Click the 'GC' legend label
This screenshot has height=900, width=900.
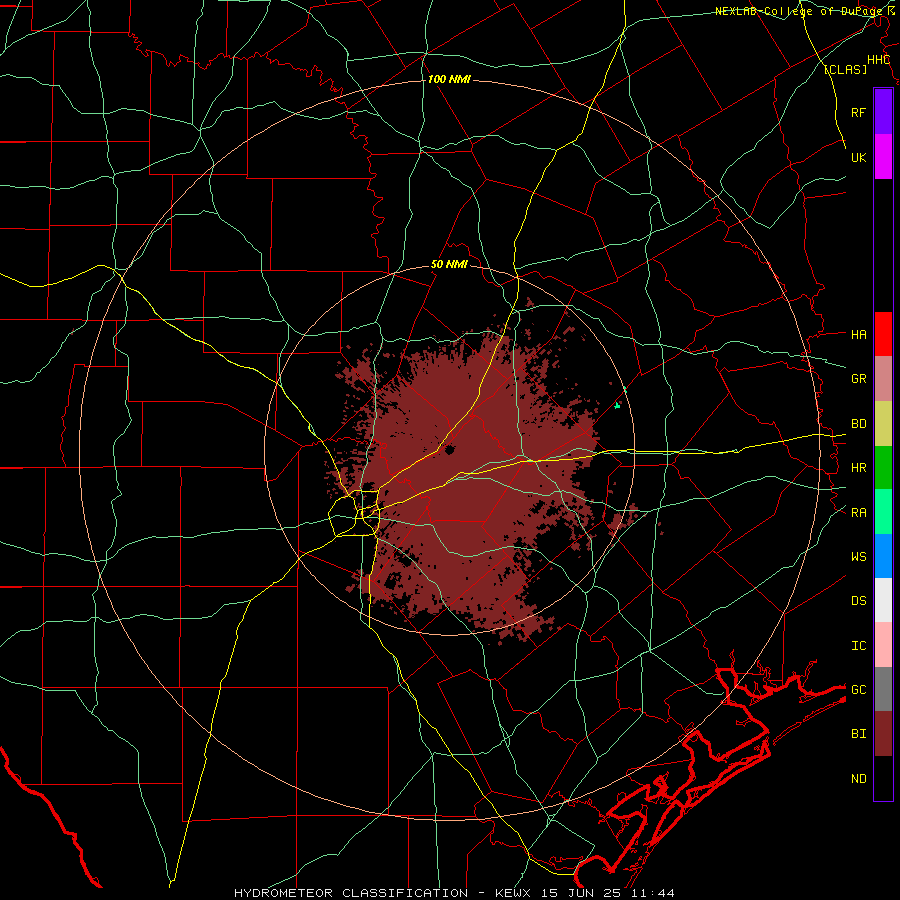coord(858,689)
